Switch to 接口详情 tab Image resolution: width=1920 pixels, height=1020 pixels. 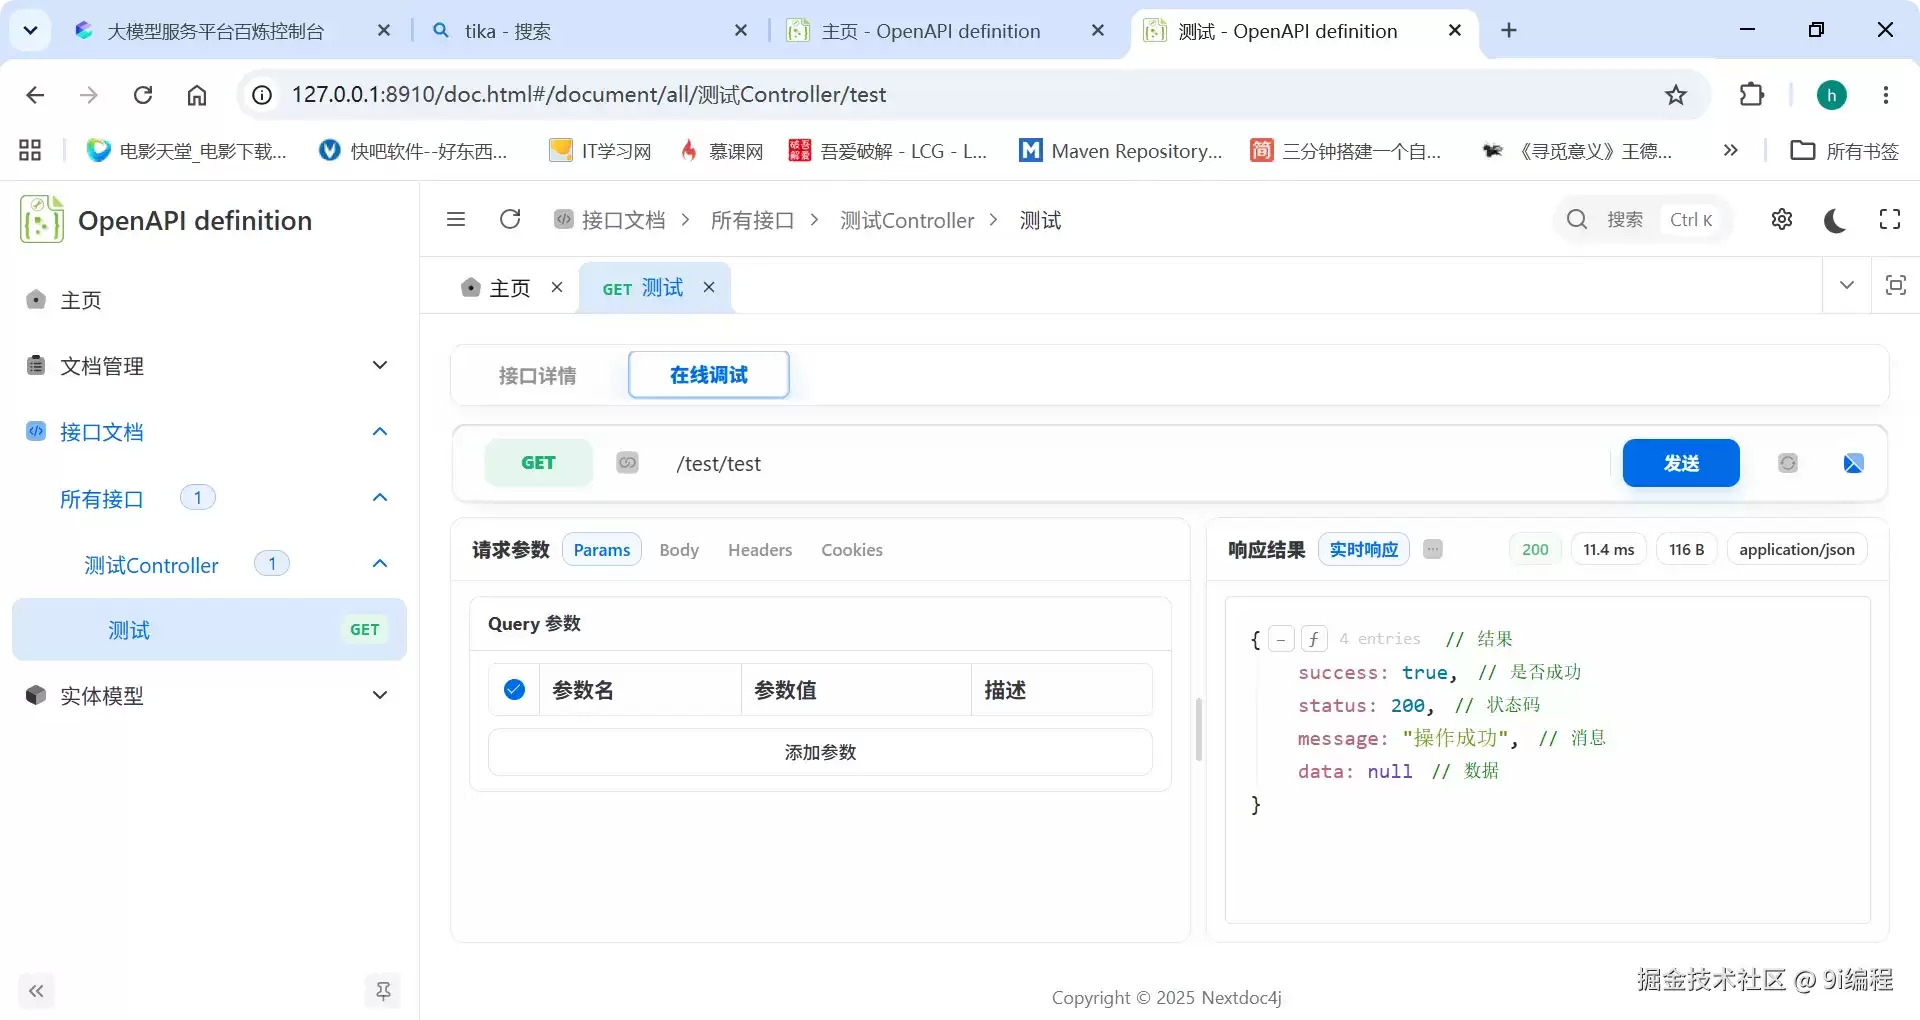tap(538, 375)
